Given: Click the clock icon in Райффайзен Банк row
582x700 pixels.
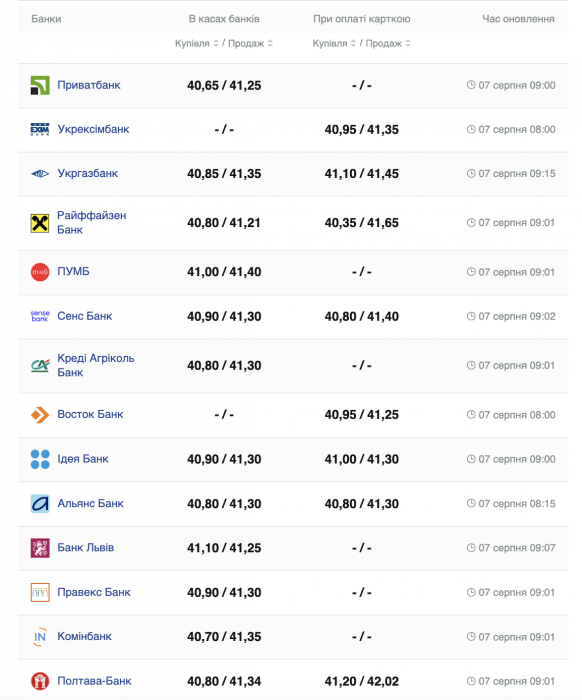Looking at the screenshot, I should (x=471, y=223).
